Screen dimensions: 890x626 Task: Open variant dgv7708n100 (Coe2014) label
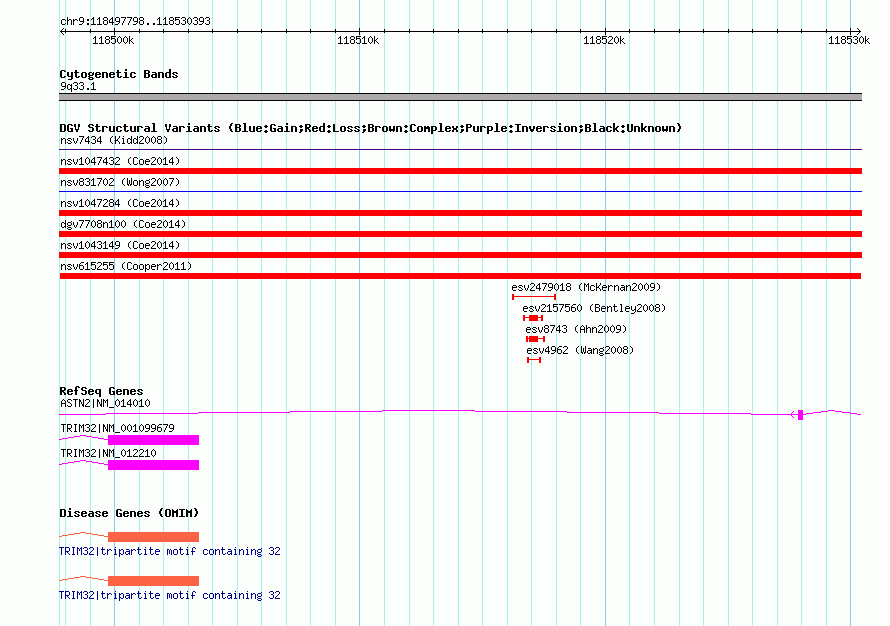pyautogui.click(x=123, y=224)
